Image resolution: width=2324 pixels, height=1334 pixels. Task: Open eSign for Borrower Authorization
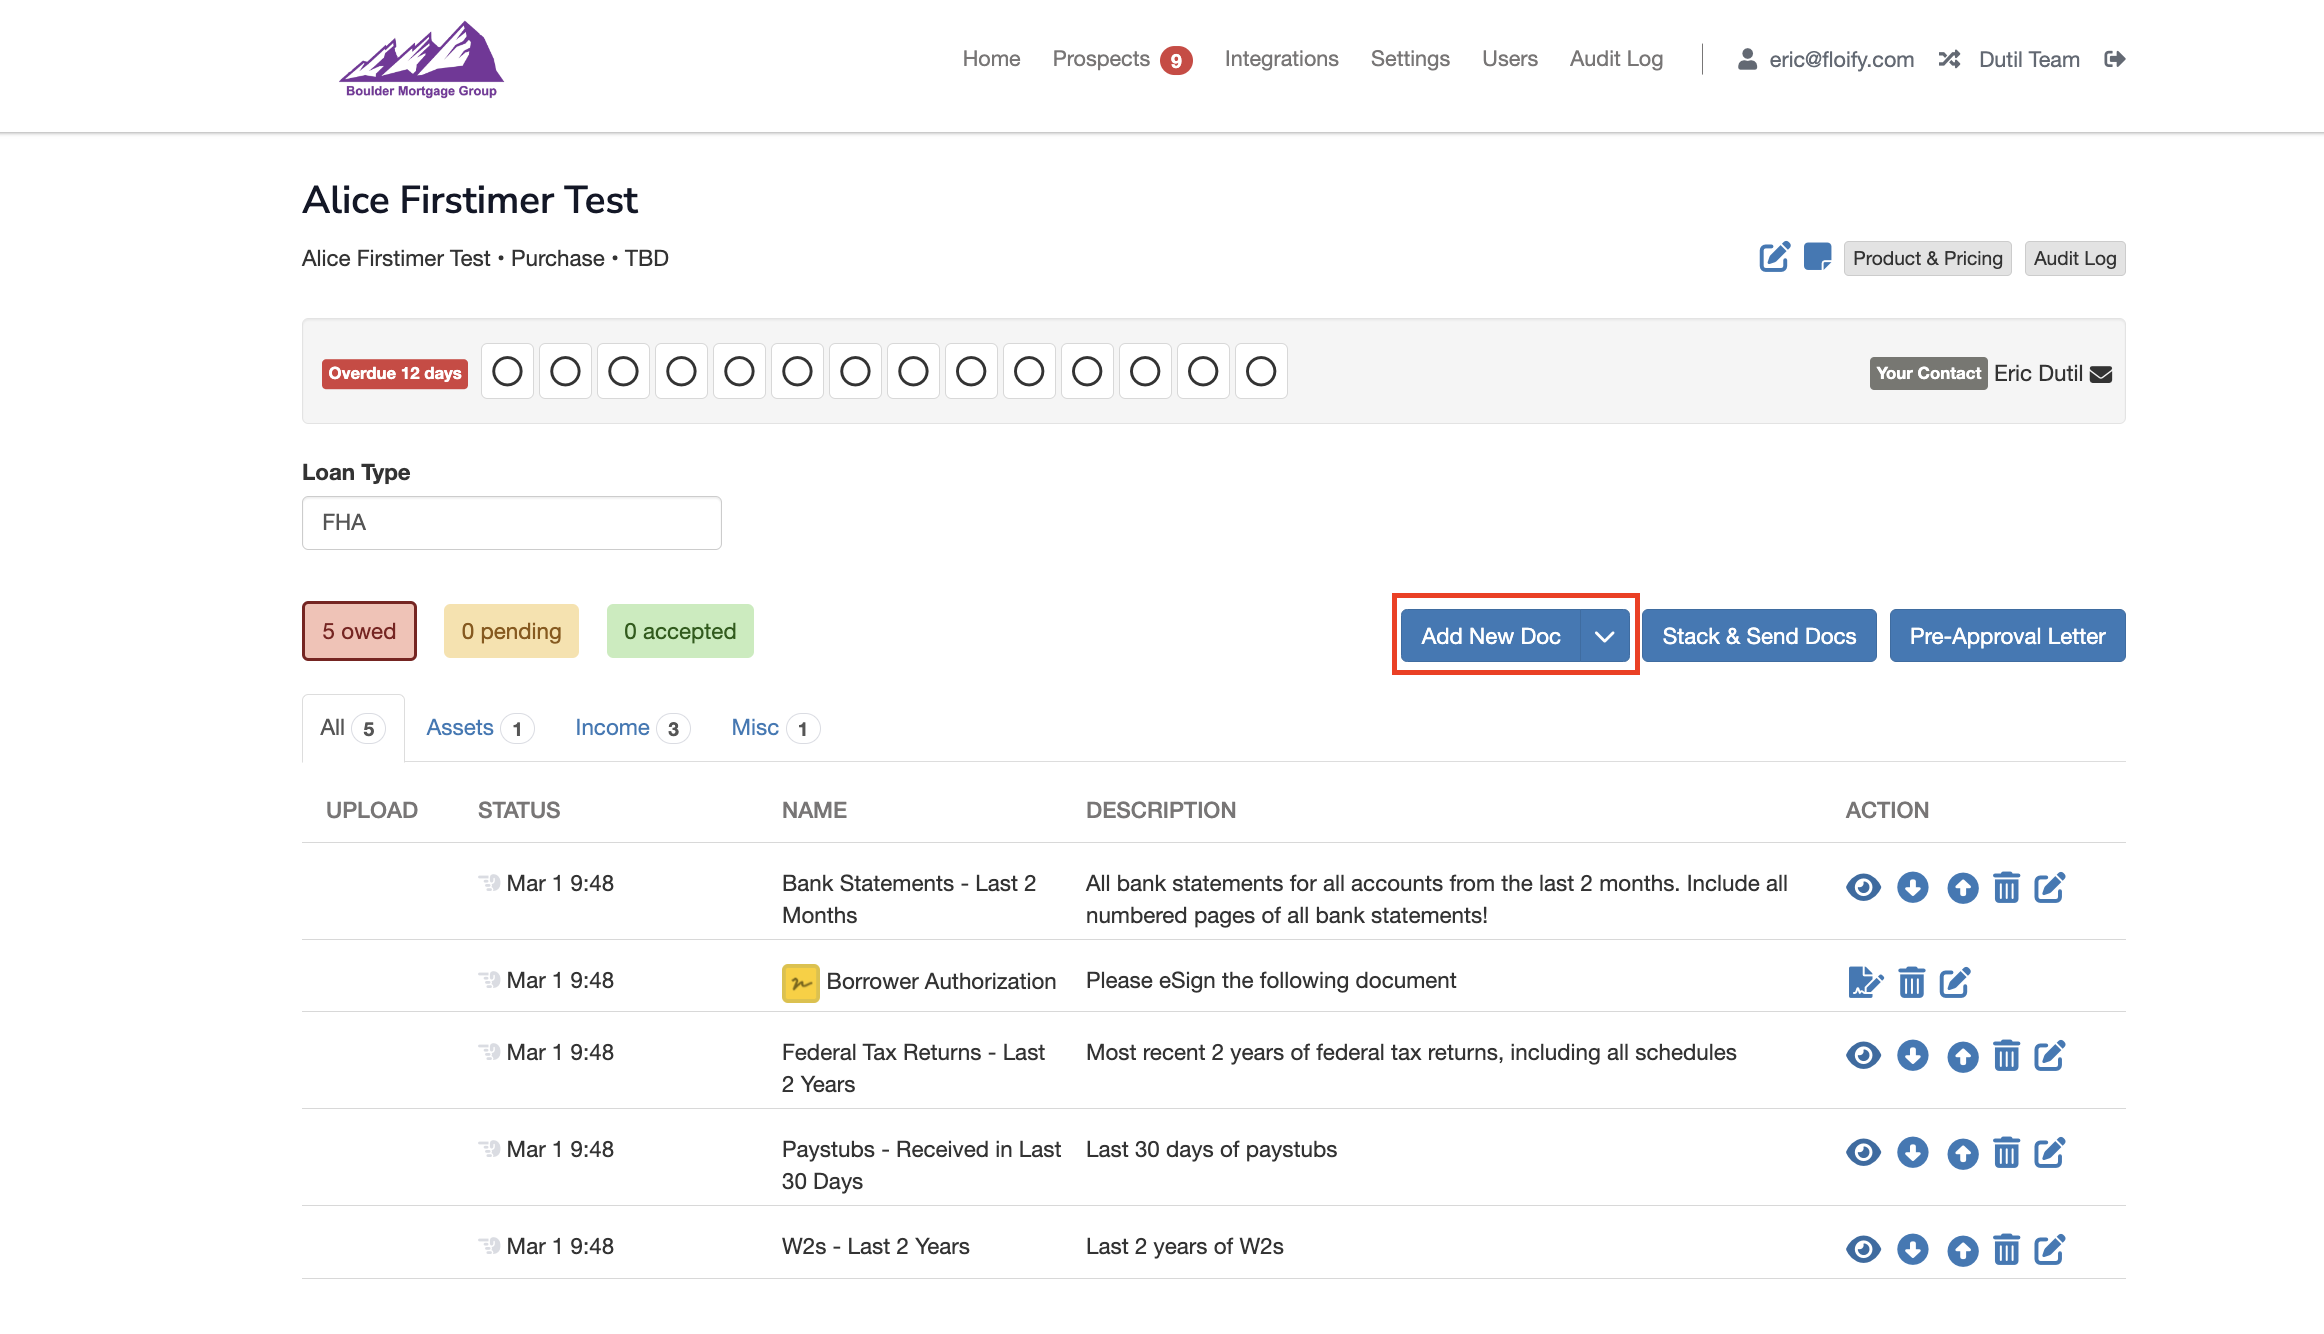pos(1865,982)
